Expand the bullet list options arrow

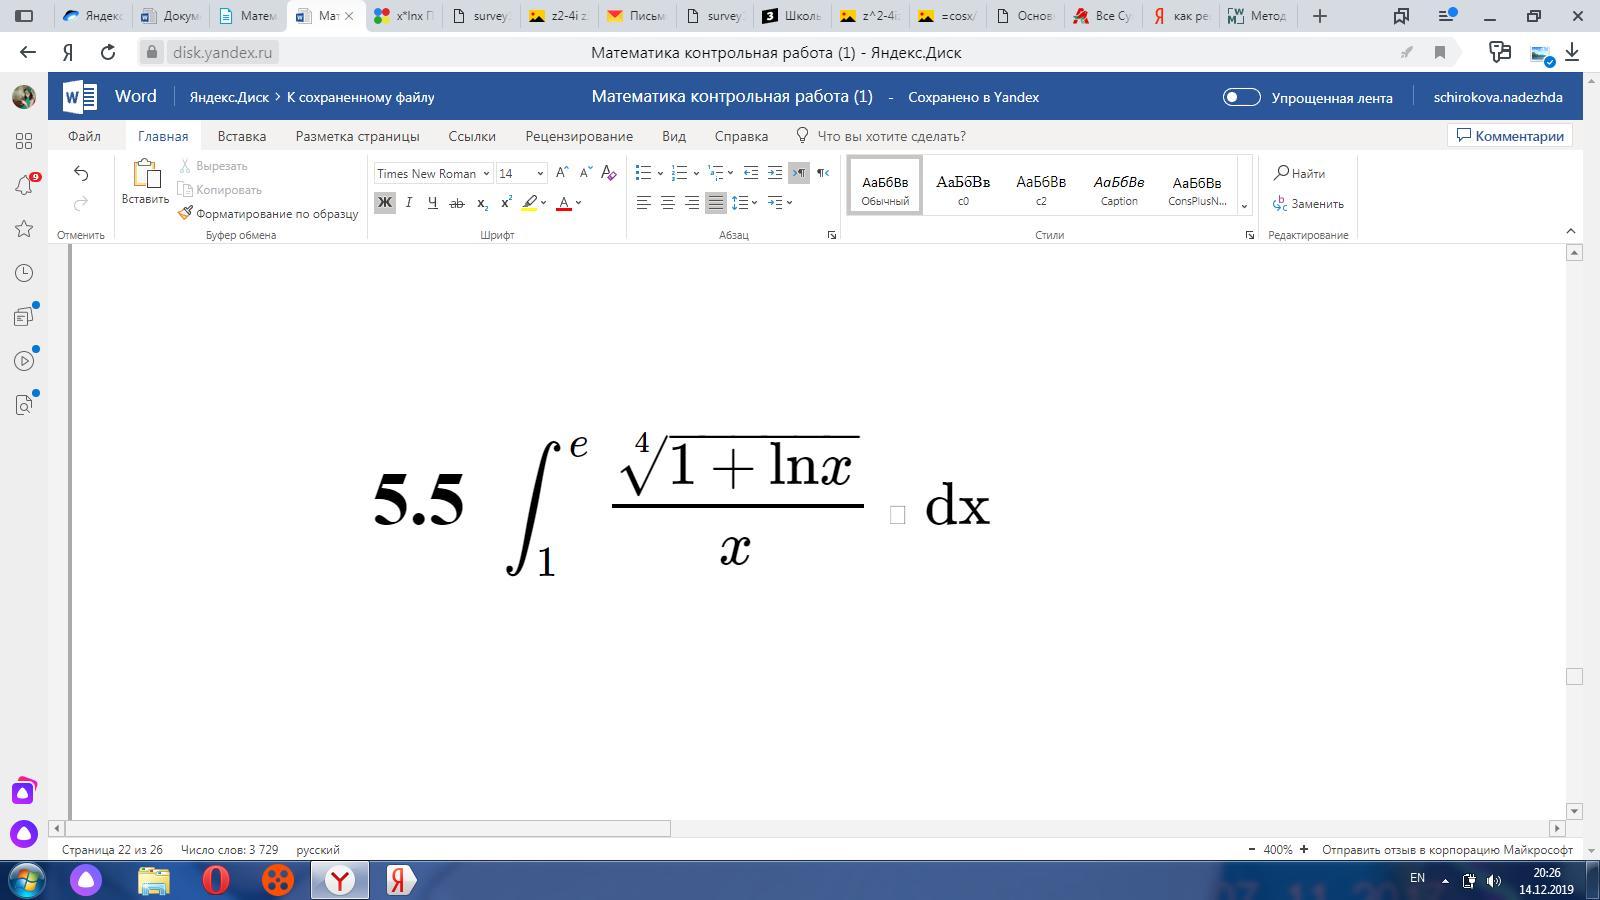[660, 173]
